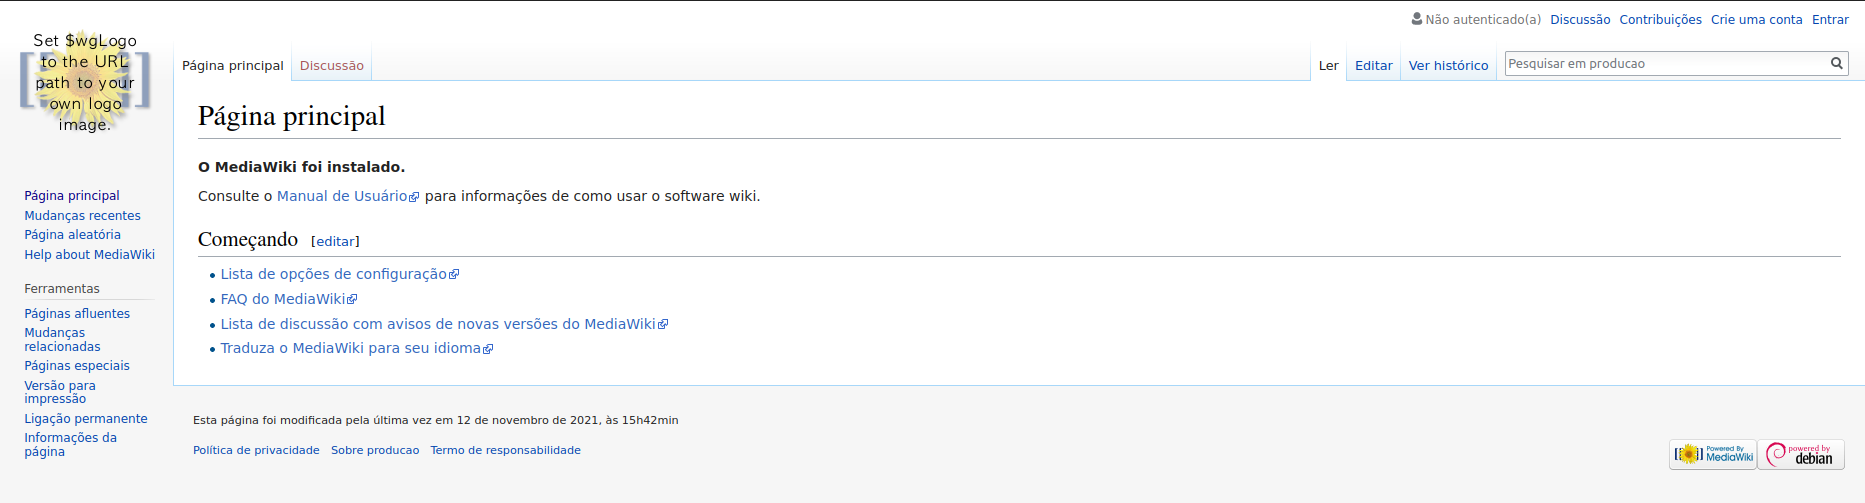Click Crie uma conta link
Viewport: 1865px width, 503px height.
(x=1756, y=19)
